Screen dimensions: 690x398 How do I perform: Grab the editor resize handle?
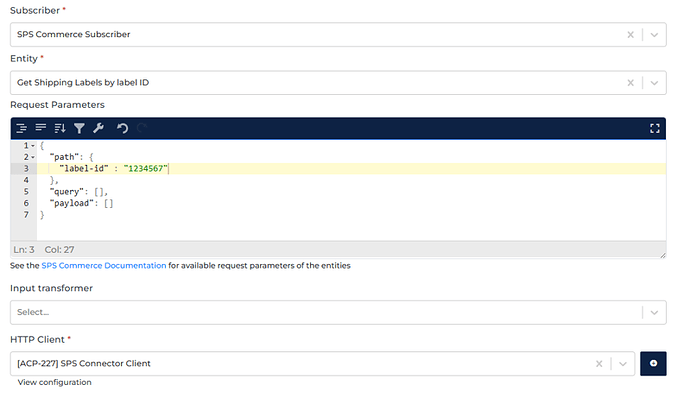click(663, 255)
